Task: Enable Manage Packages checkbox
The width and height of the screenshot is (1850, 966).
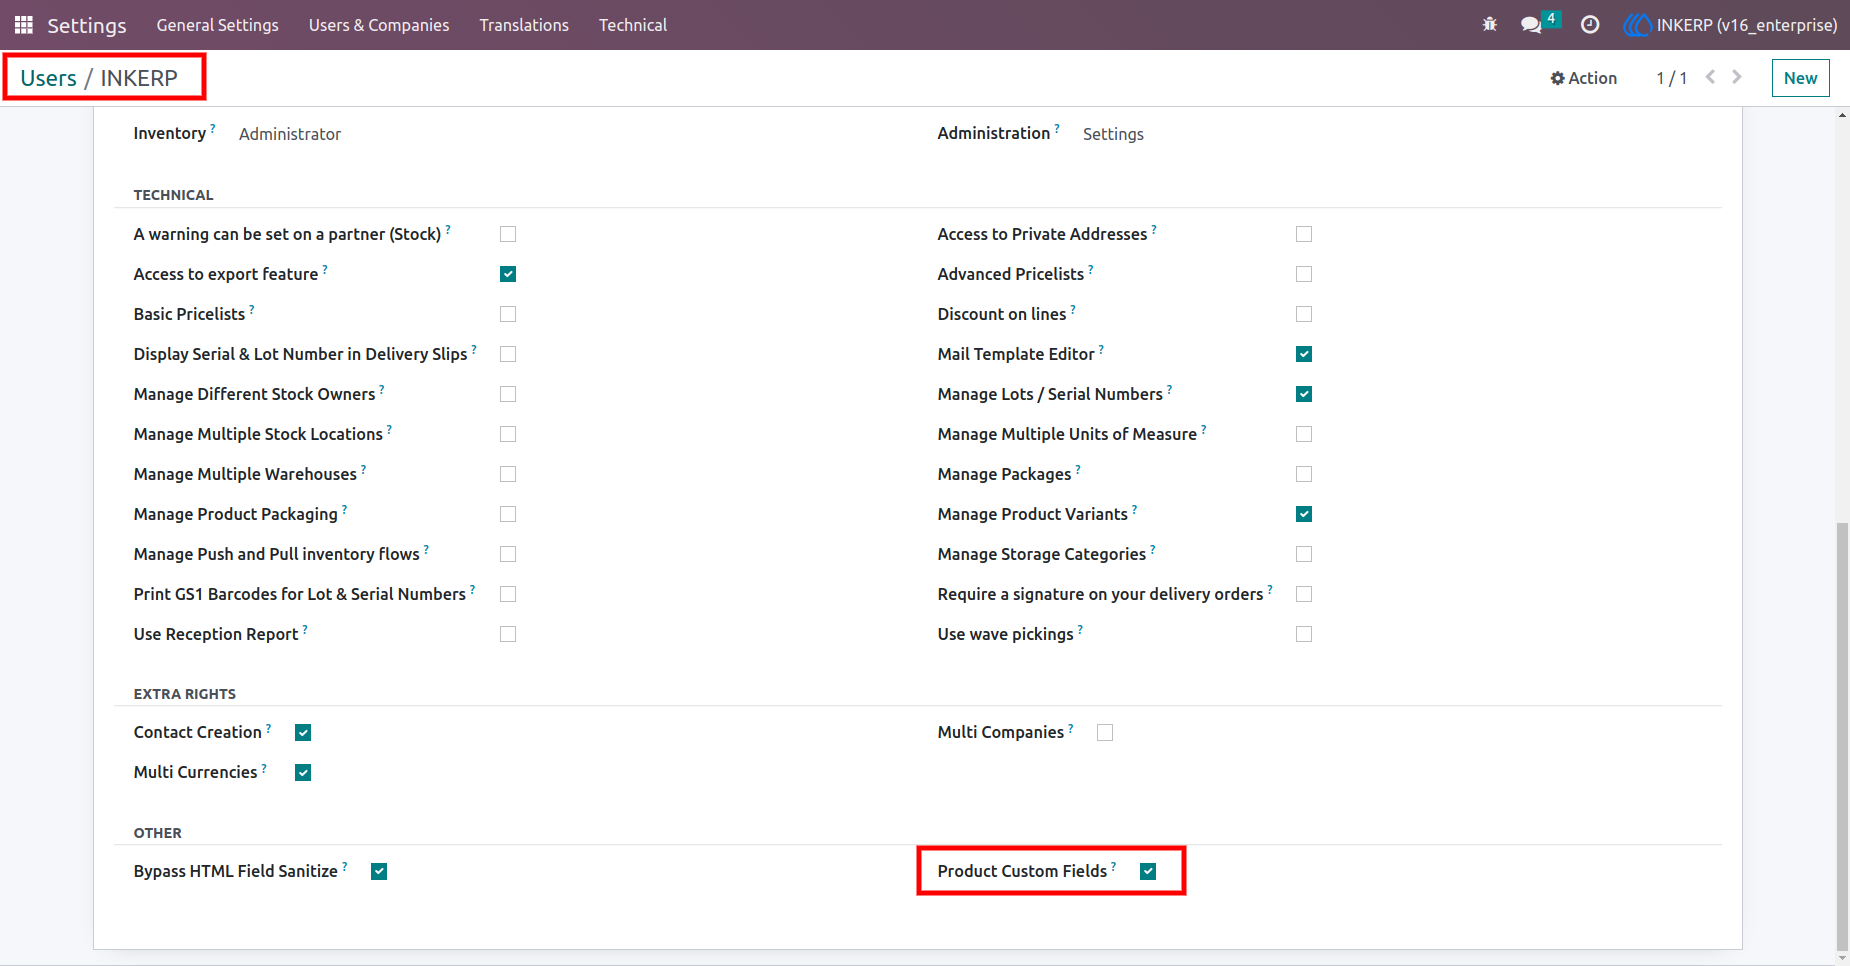Action: point(1304,474)
